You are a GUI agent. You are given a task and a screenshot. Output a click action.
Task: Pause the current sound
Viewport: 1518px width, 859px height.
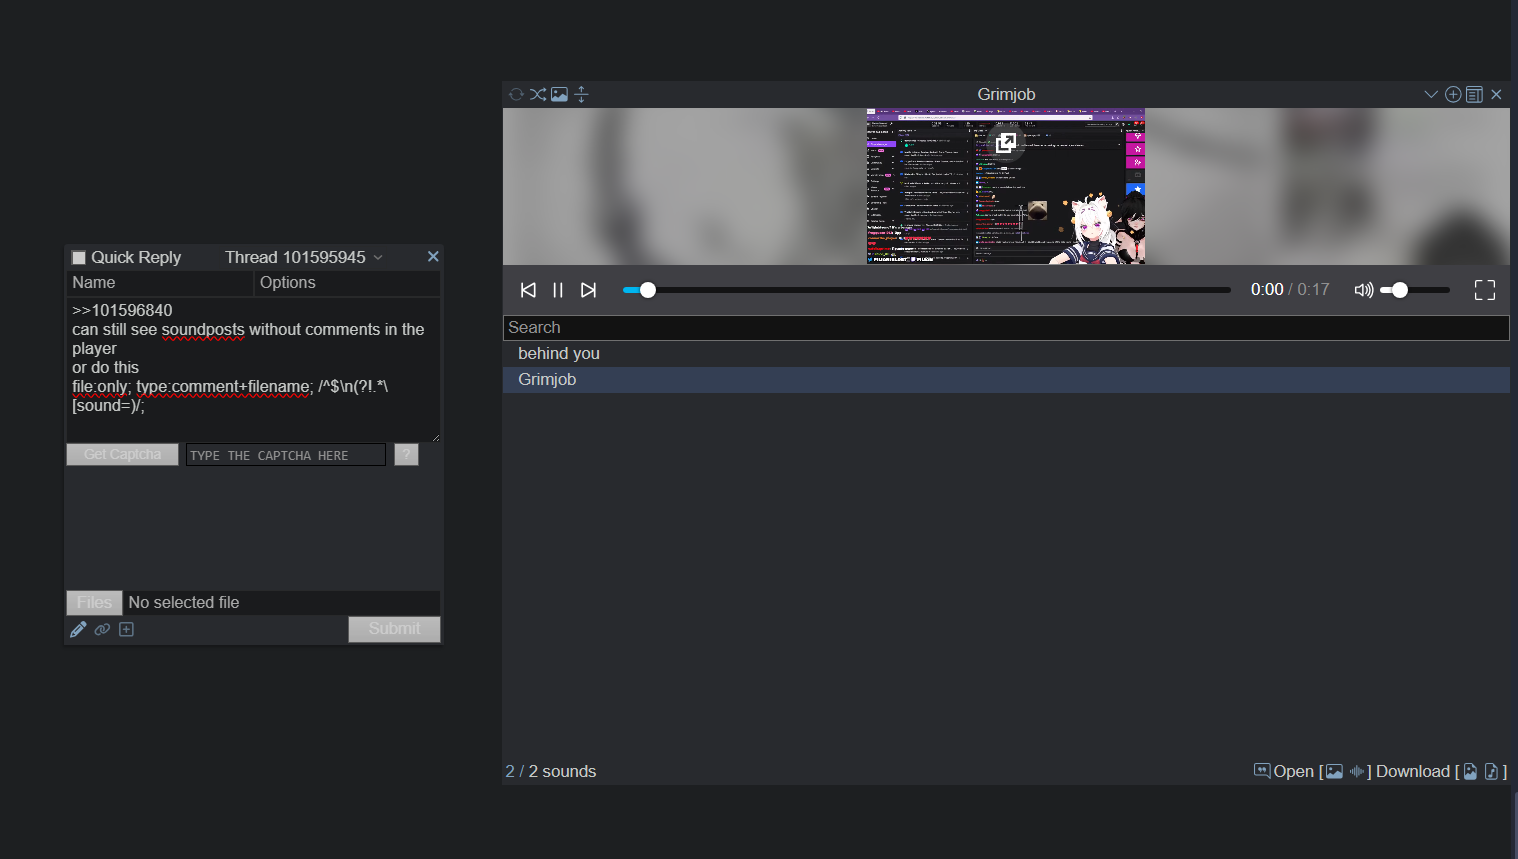point(558,290)
